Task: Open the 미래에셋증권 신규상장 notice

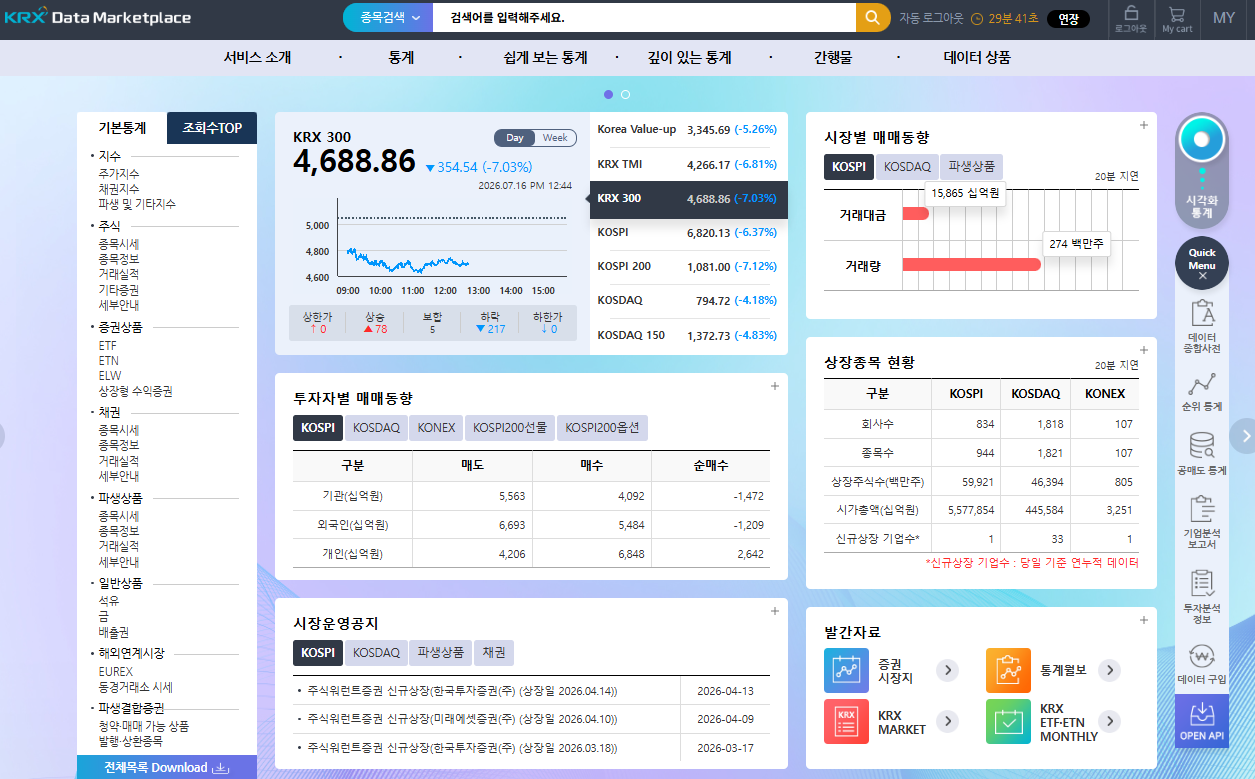Action: [x=462, y=719]
